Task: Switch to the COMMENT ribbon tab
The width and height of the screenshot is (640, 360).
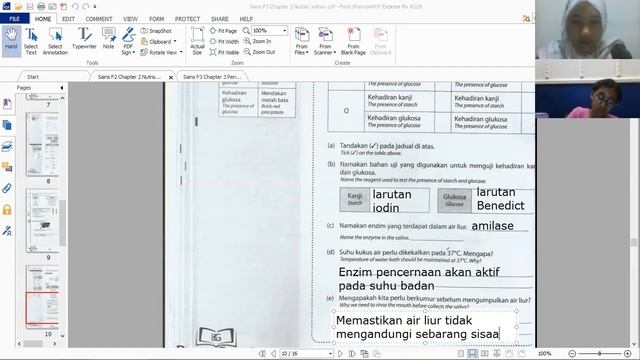Action: click(99, 19)
